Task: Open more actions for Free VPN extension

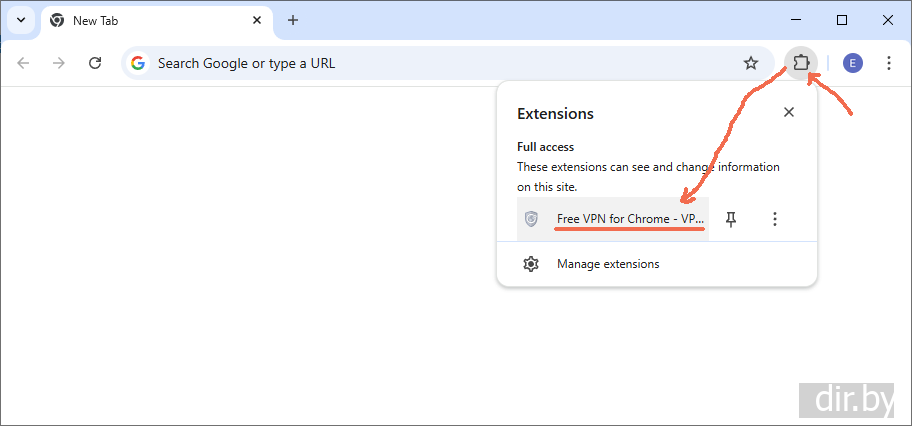Action: point(775,219)
